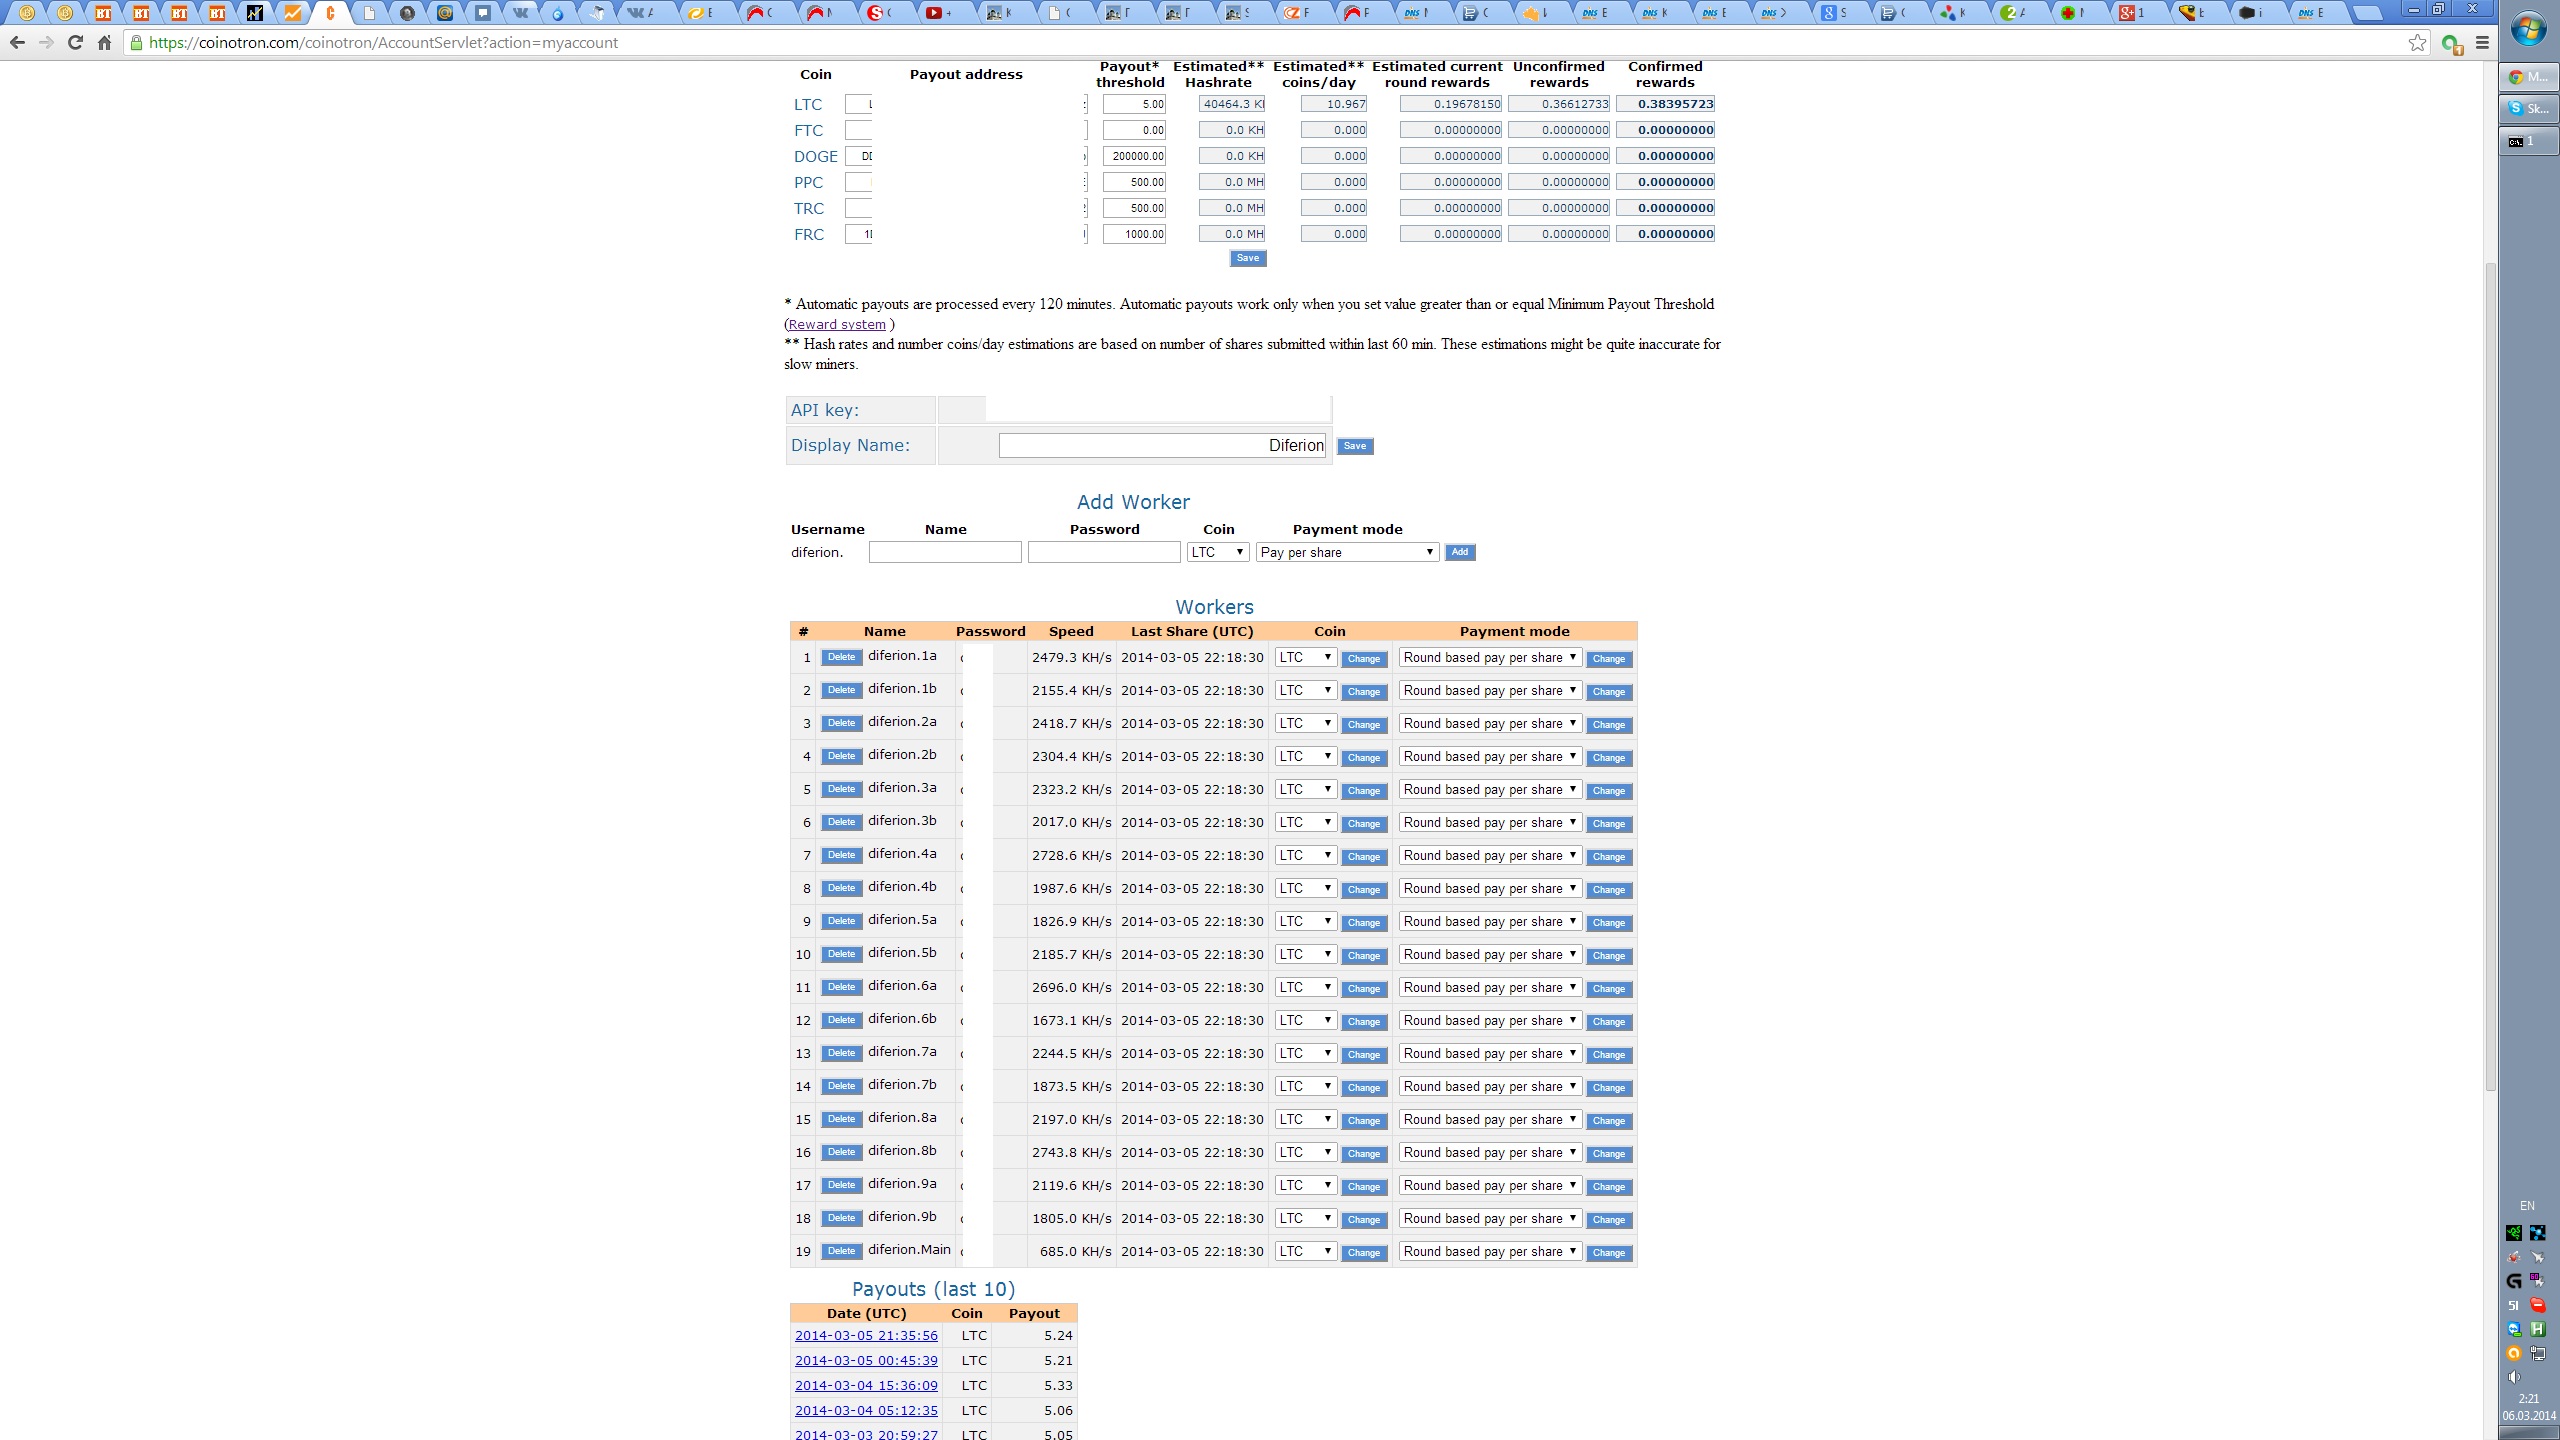Image resolution: width=2560 pixels, height=1440 pixels.
Task: Click the browser home icon
Action: click(x=104, y=43)
